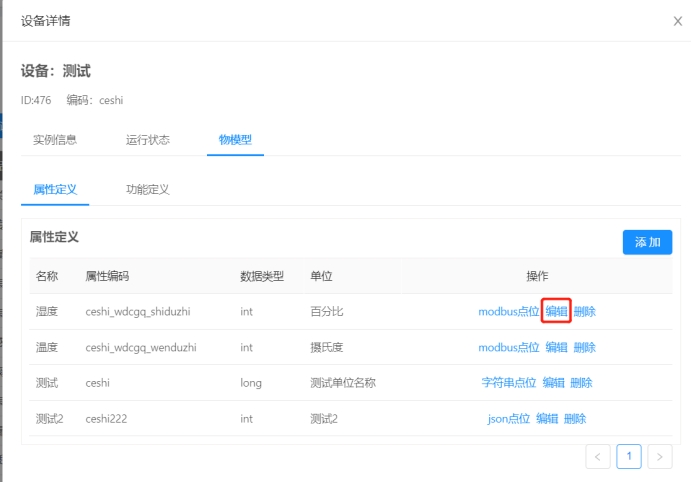Screen dimensions: 692x483
Task: Open json点位 for 测试2 row
Action: [507, 419]
